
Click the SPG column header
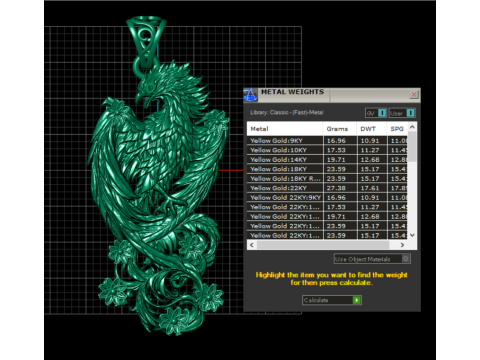pyautogui.click(x=397, y=129)
